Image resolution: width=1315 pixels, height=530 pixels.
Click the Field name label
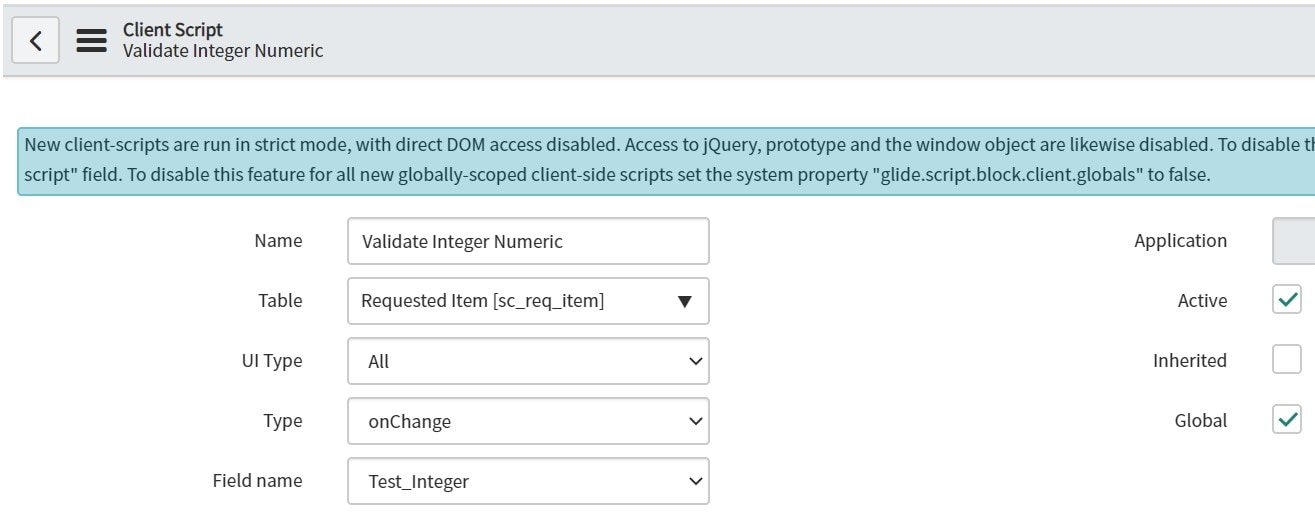coord(257,480)
